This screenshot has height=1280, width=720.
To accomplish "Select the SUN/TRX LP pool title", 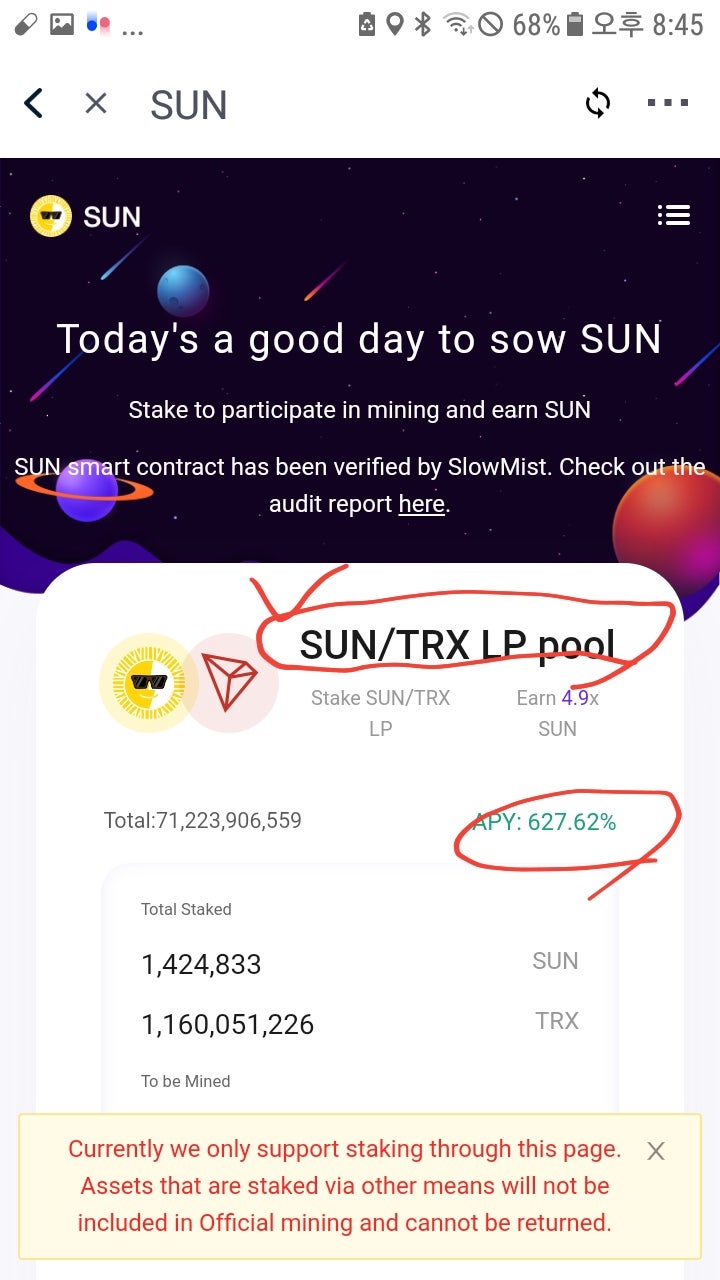I will click(457, 646).
